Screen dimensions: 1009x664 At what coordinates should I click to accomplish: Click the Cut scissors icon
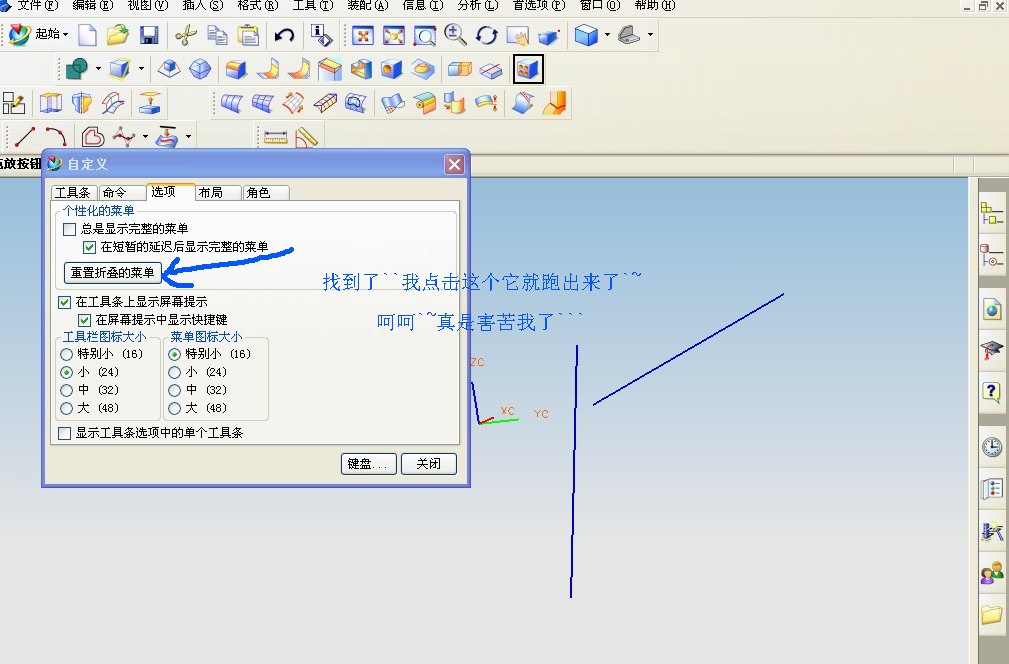pos(186,35)
